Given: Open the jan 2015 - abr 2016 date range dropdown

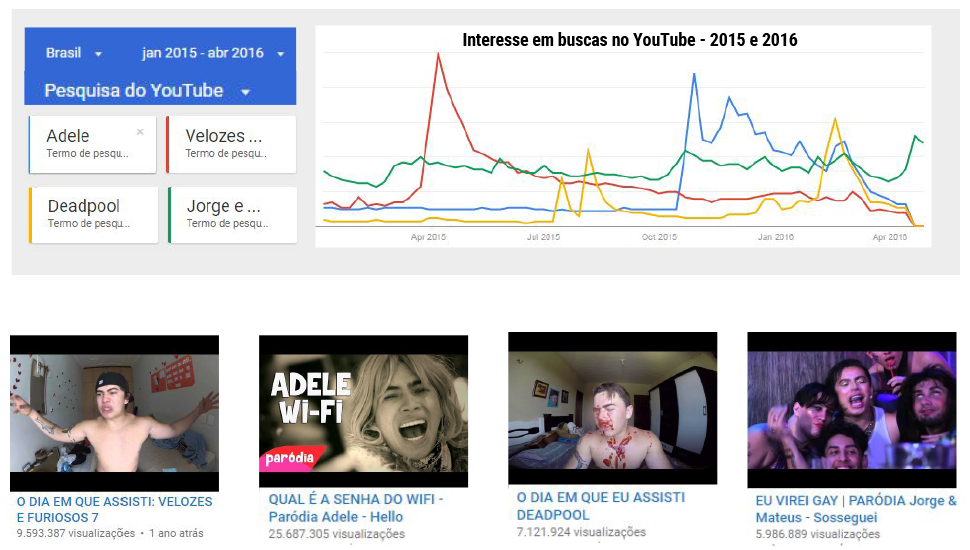Looking at the screenshot, I should coord(213,53).
